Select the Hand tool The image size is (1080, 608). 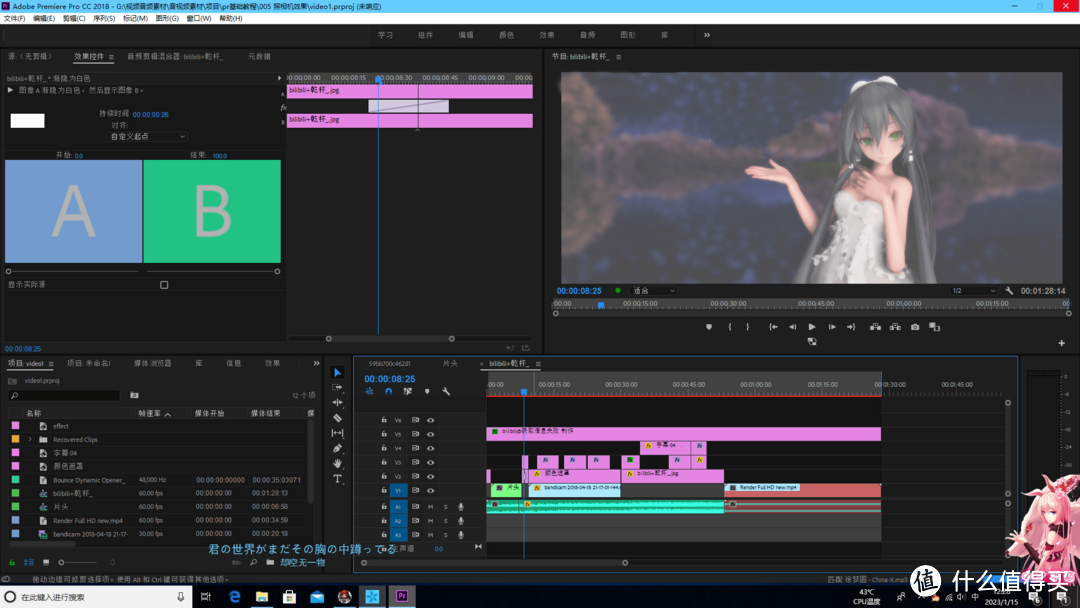[338, 463]
